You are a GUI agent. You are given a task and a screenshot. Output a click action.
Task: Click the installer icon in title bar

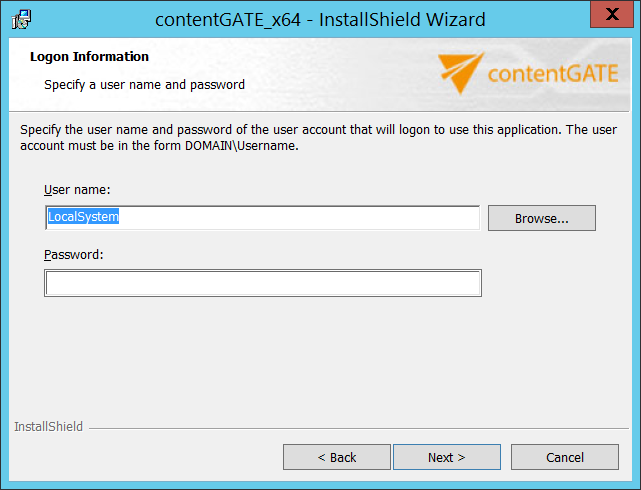click(21, 19)
